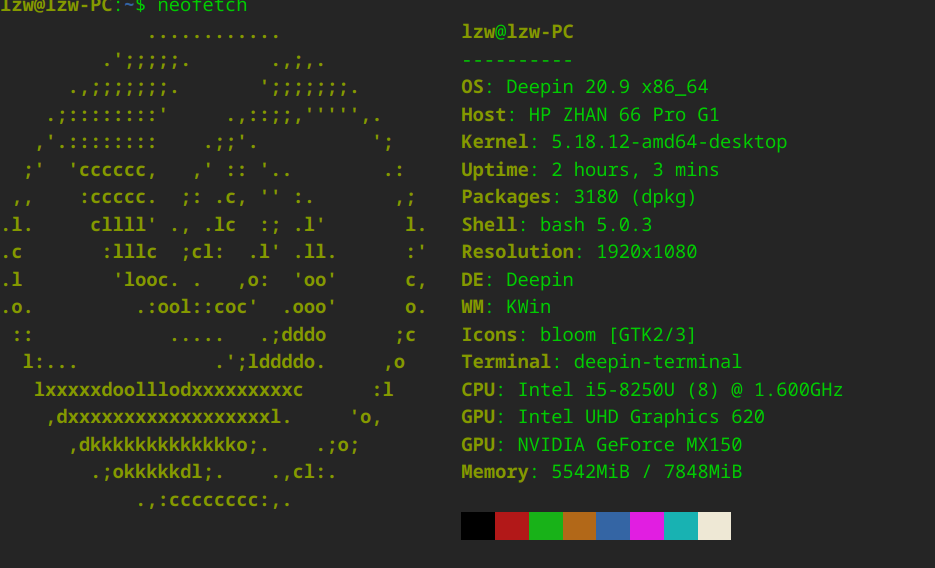Click the Packages 3180 (dpkg) line
The width and height of the screenshot is (935, 568).
[x=579, y=197]
